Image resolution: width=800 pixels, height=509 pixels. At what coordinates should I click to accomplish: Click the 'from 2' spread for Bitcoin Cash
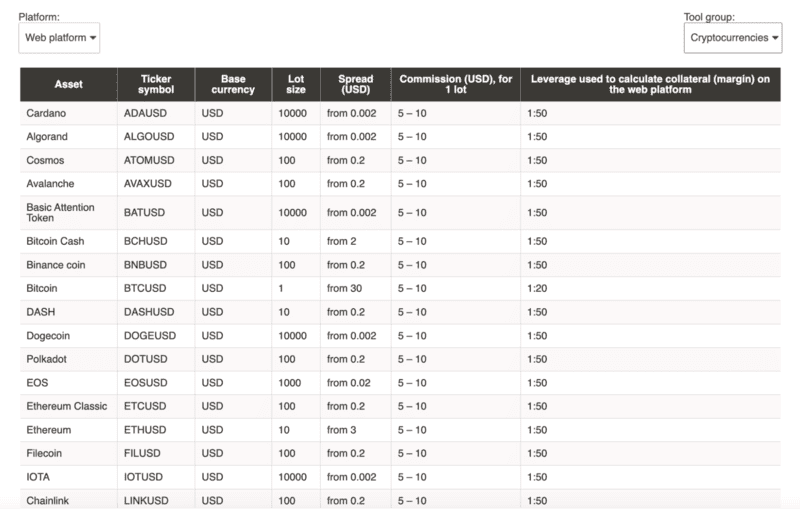click(x=341, y=241)
